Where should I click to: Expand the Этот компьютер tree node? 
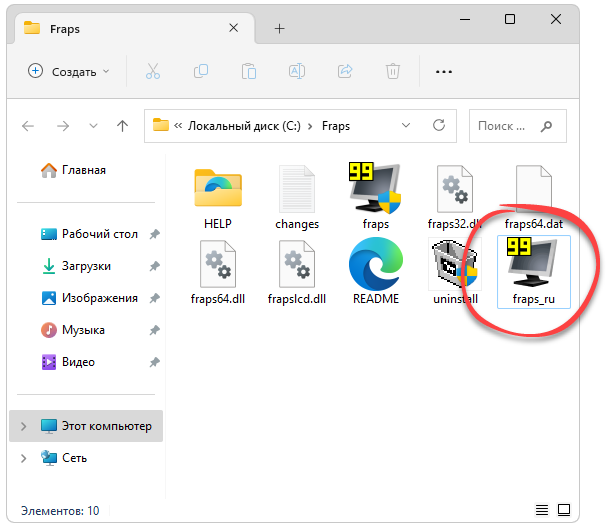click(23, 426)
